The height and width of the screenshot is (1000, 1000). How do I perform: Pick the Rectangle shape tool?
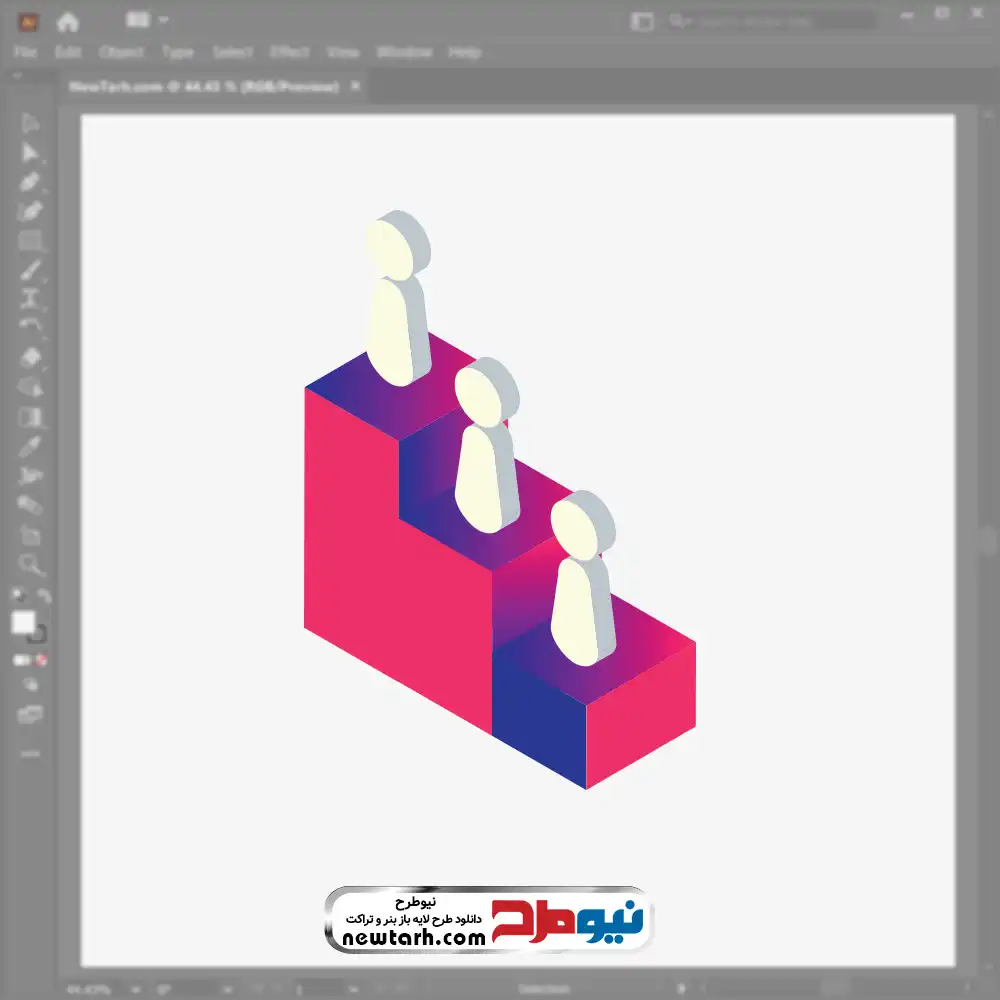click(x=30, y=240)
